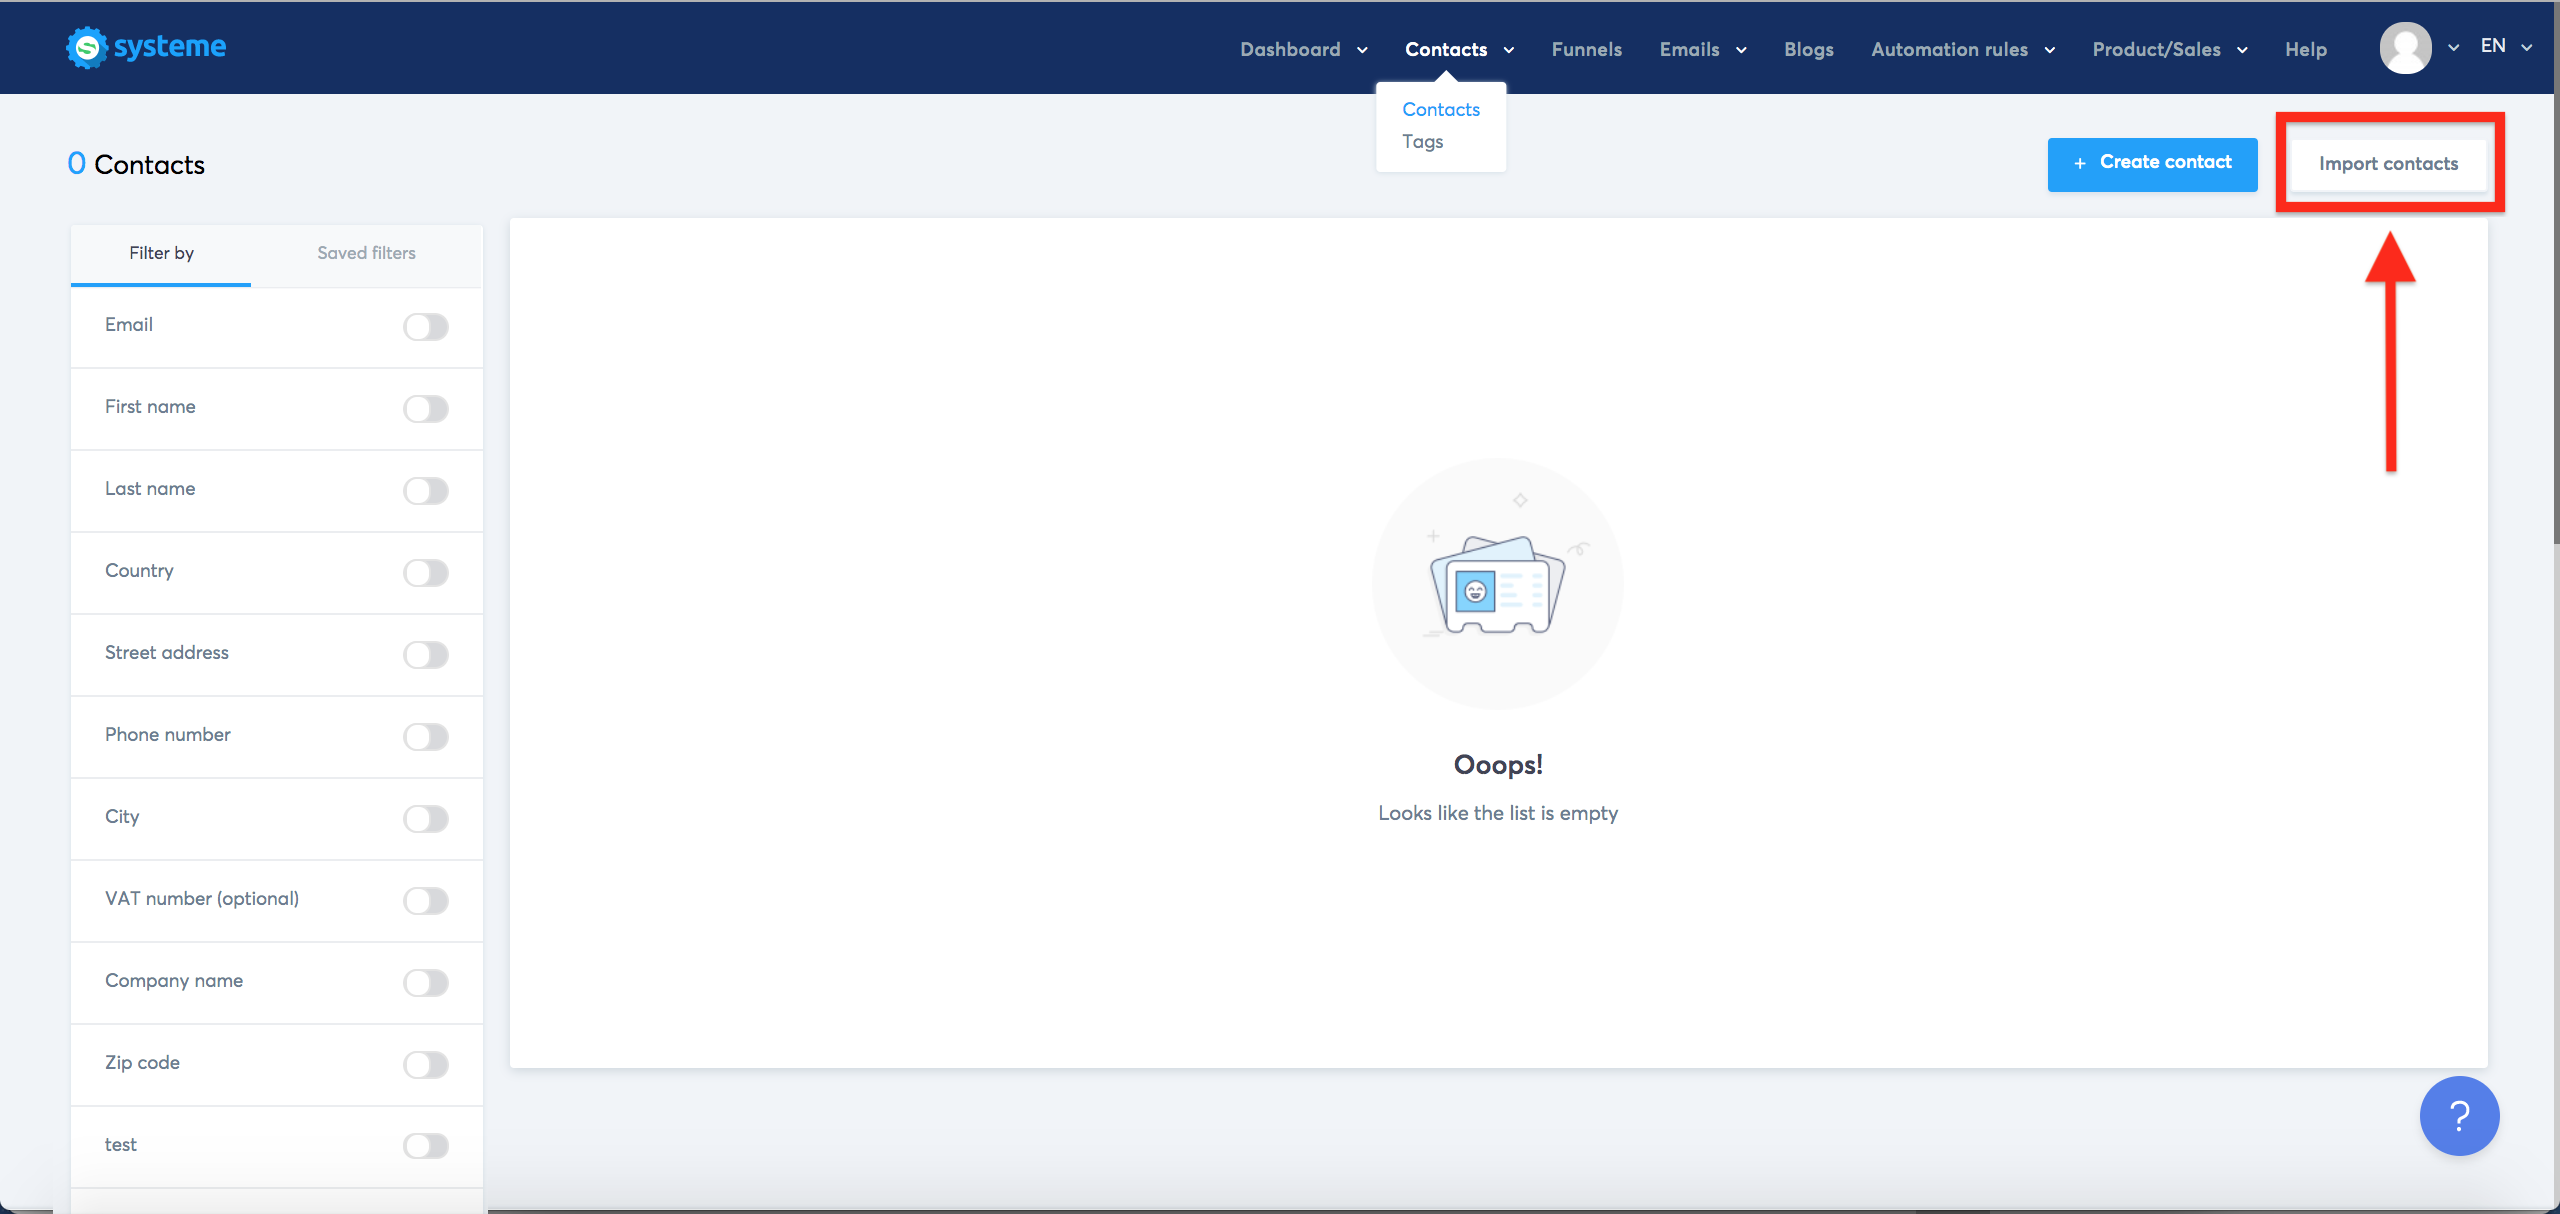
Task: Open the Funnels menu item
Action: 1586,50
